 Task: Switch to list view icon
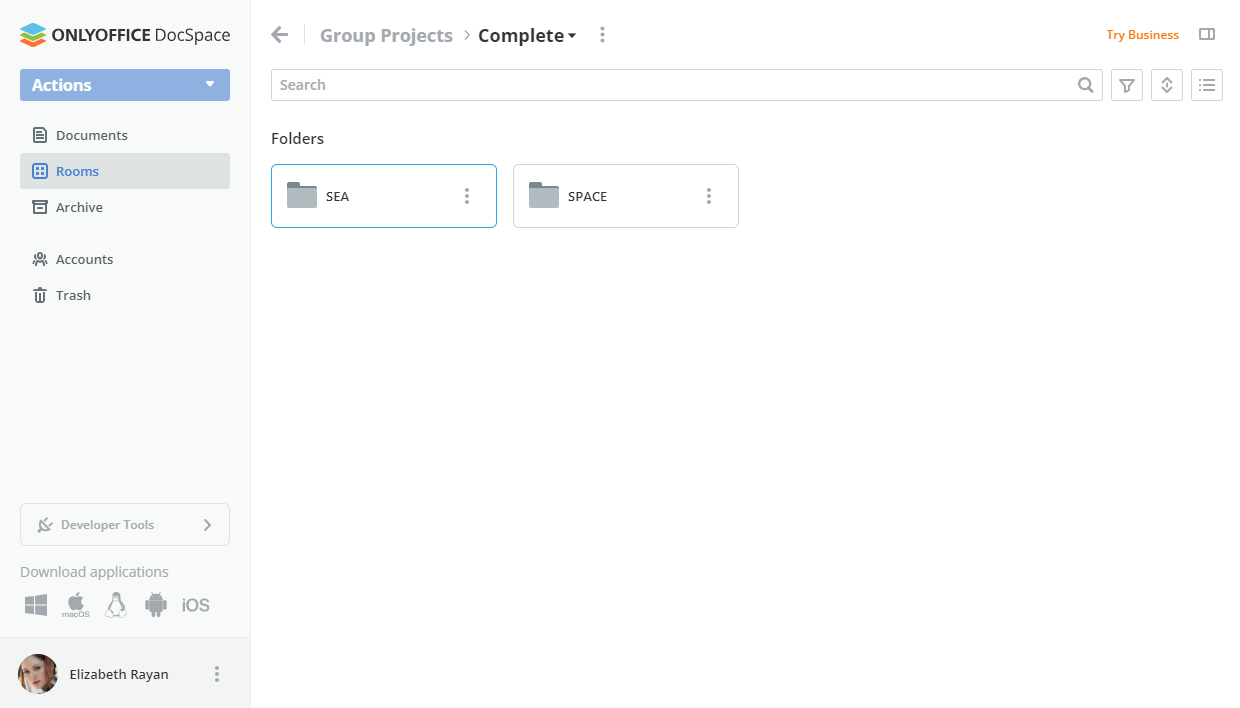[1207, 85]
